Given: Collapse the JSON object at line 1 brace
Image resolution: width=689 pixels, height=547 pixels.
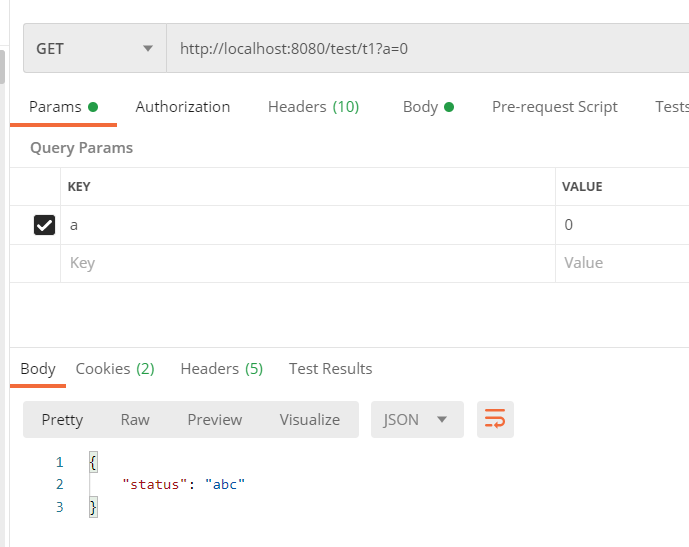Looking at the screenshot, I should coord(93,462).
